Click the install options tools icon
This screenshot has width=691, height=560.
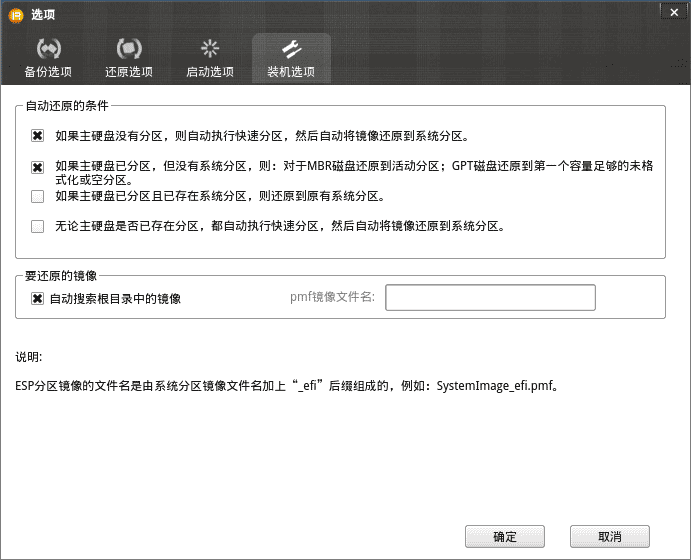coord(291,49)
